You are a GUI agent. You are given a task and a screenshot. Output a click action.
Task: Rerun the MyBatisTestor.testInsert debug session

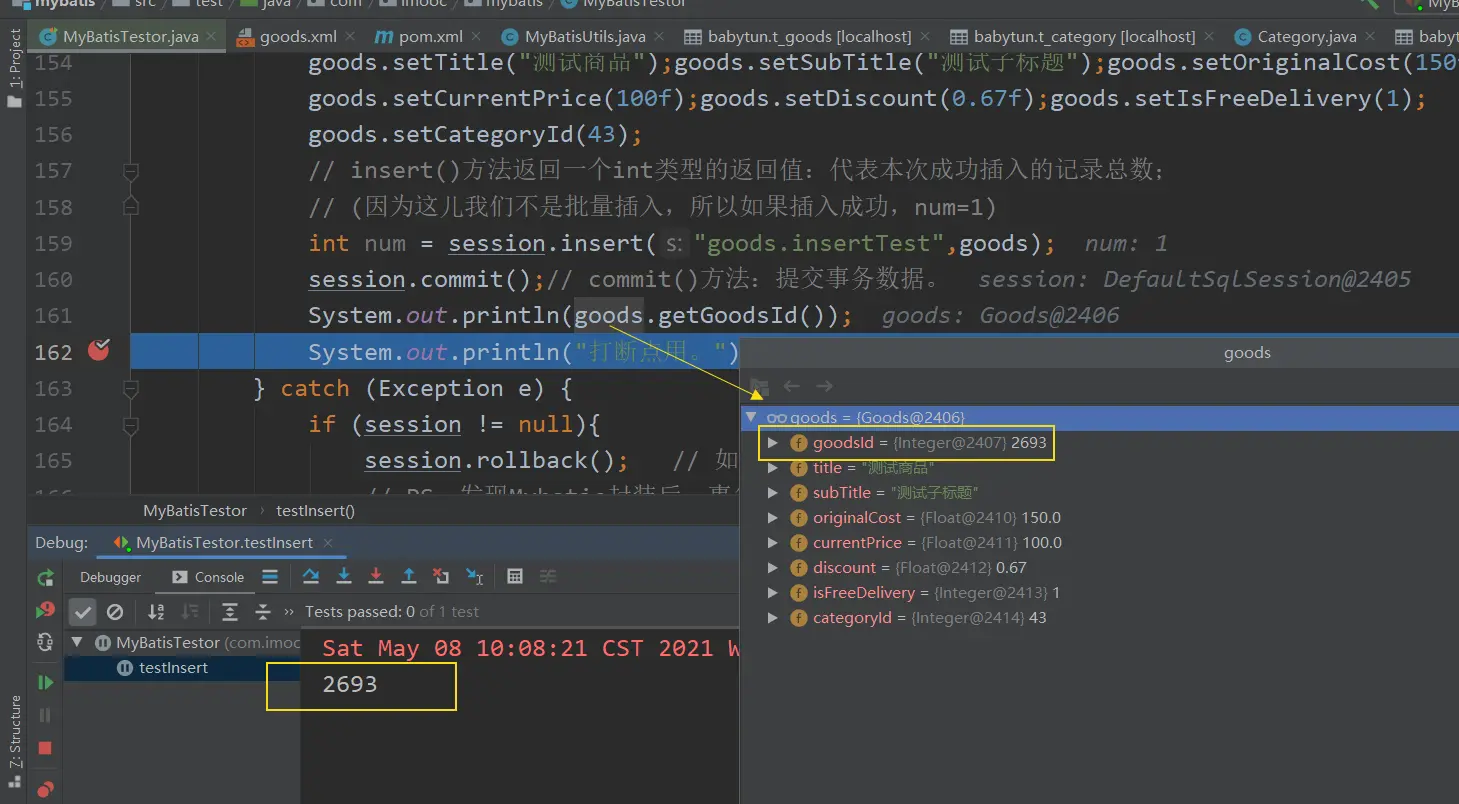(x=45, y=577)
